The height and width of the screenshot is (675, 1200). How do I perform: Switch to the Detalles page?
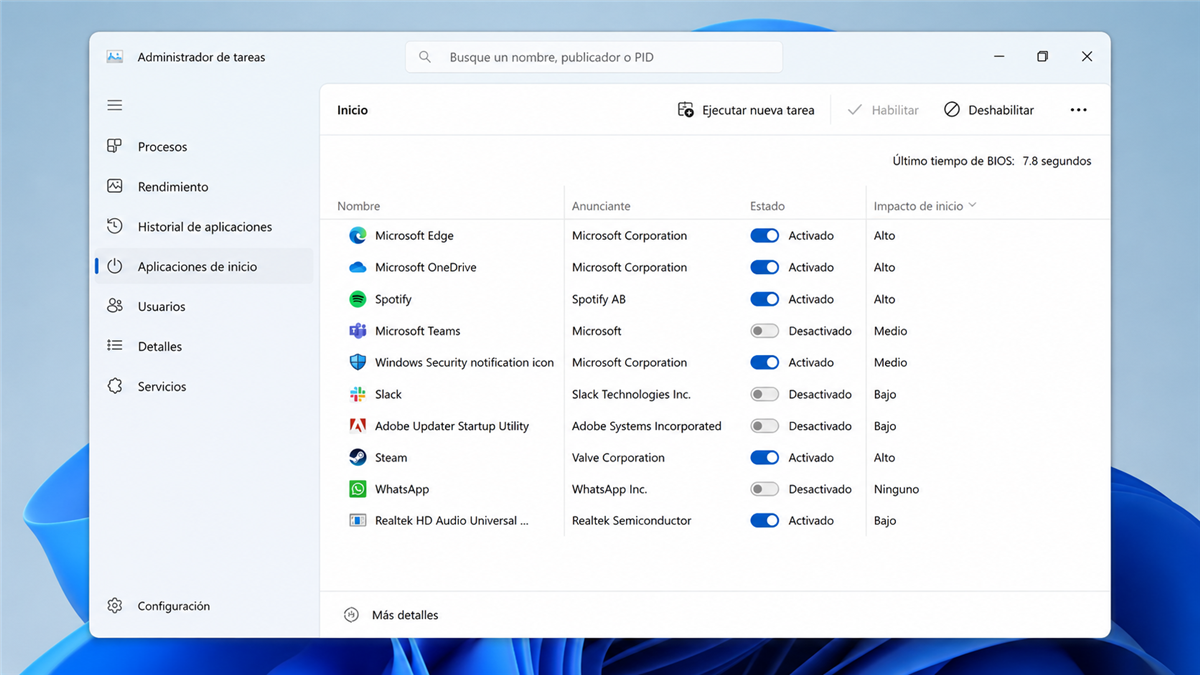click(203, 346)
